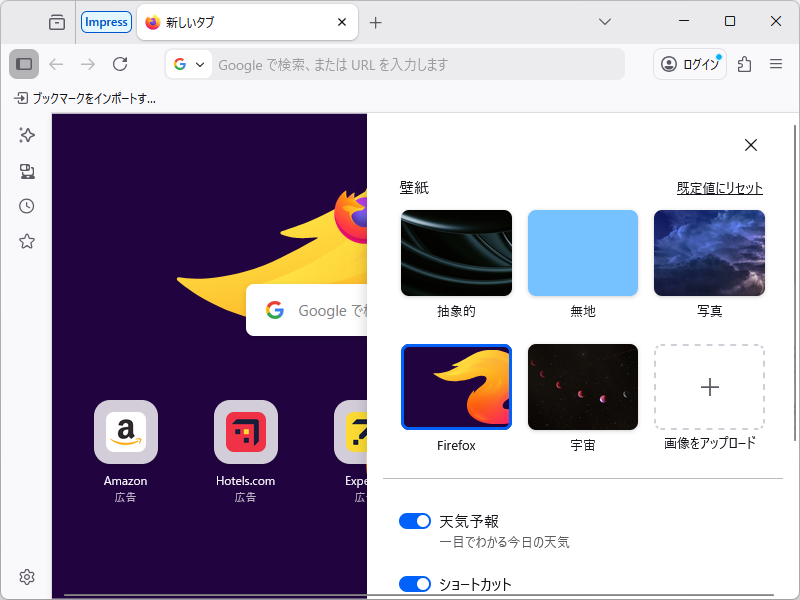Open the Extensions puzzle icon in toolbar

(744, 64)
